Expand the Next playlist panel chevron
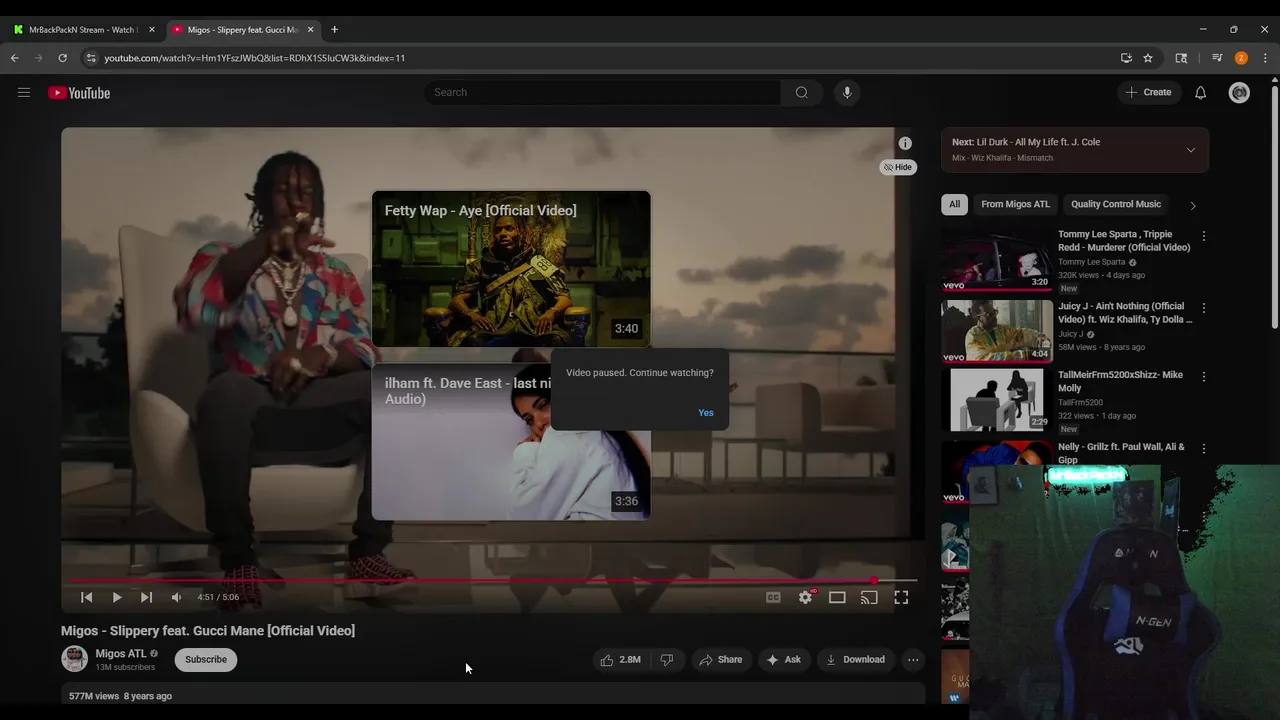This screenshot has width=1280, height=720. (x=1190, y=150)
